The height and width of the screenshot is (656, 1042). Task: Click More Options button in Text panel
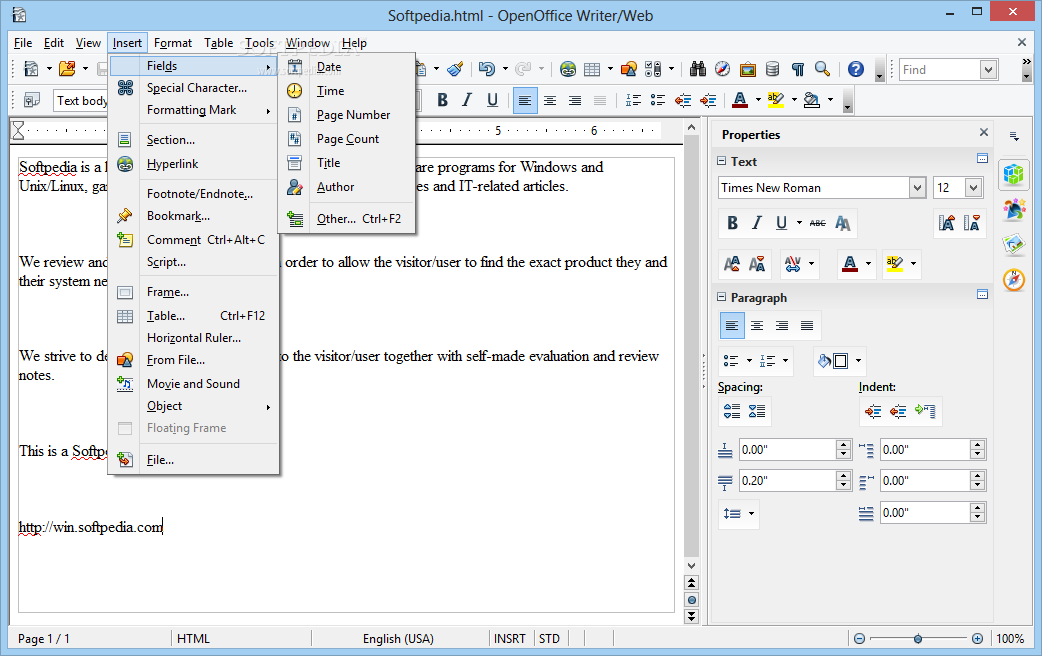click(982, 158)
